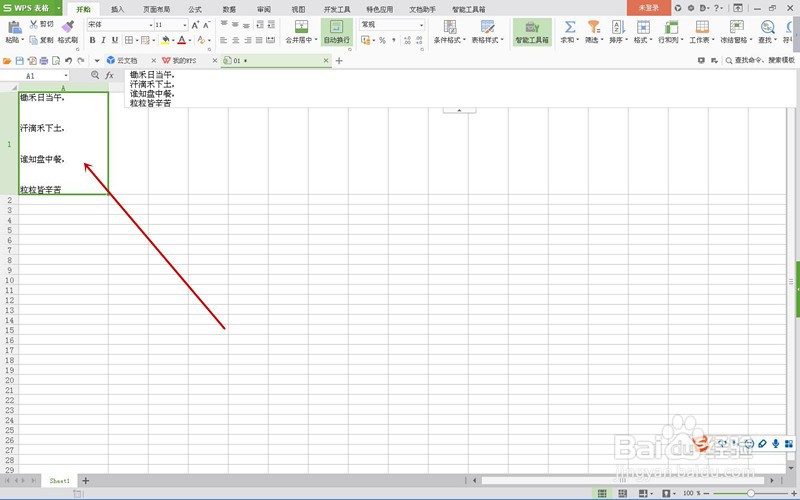Collapse the formula bar with up arrow
This screenshot has width=800, height=500.
pyautogui.click(x=459, y=110)
